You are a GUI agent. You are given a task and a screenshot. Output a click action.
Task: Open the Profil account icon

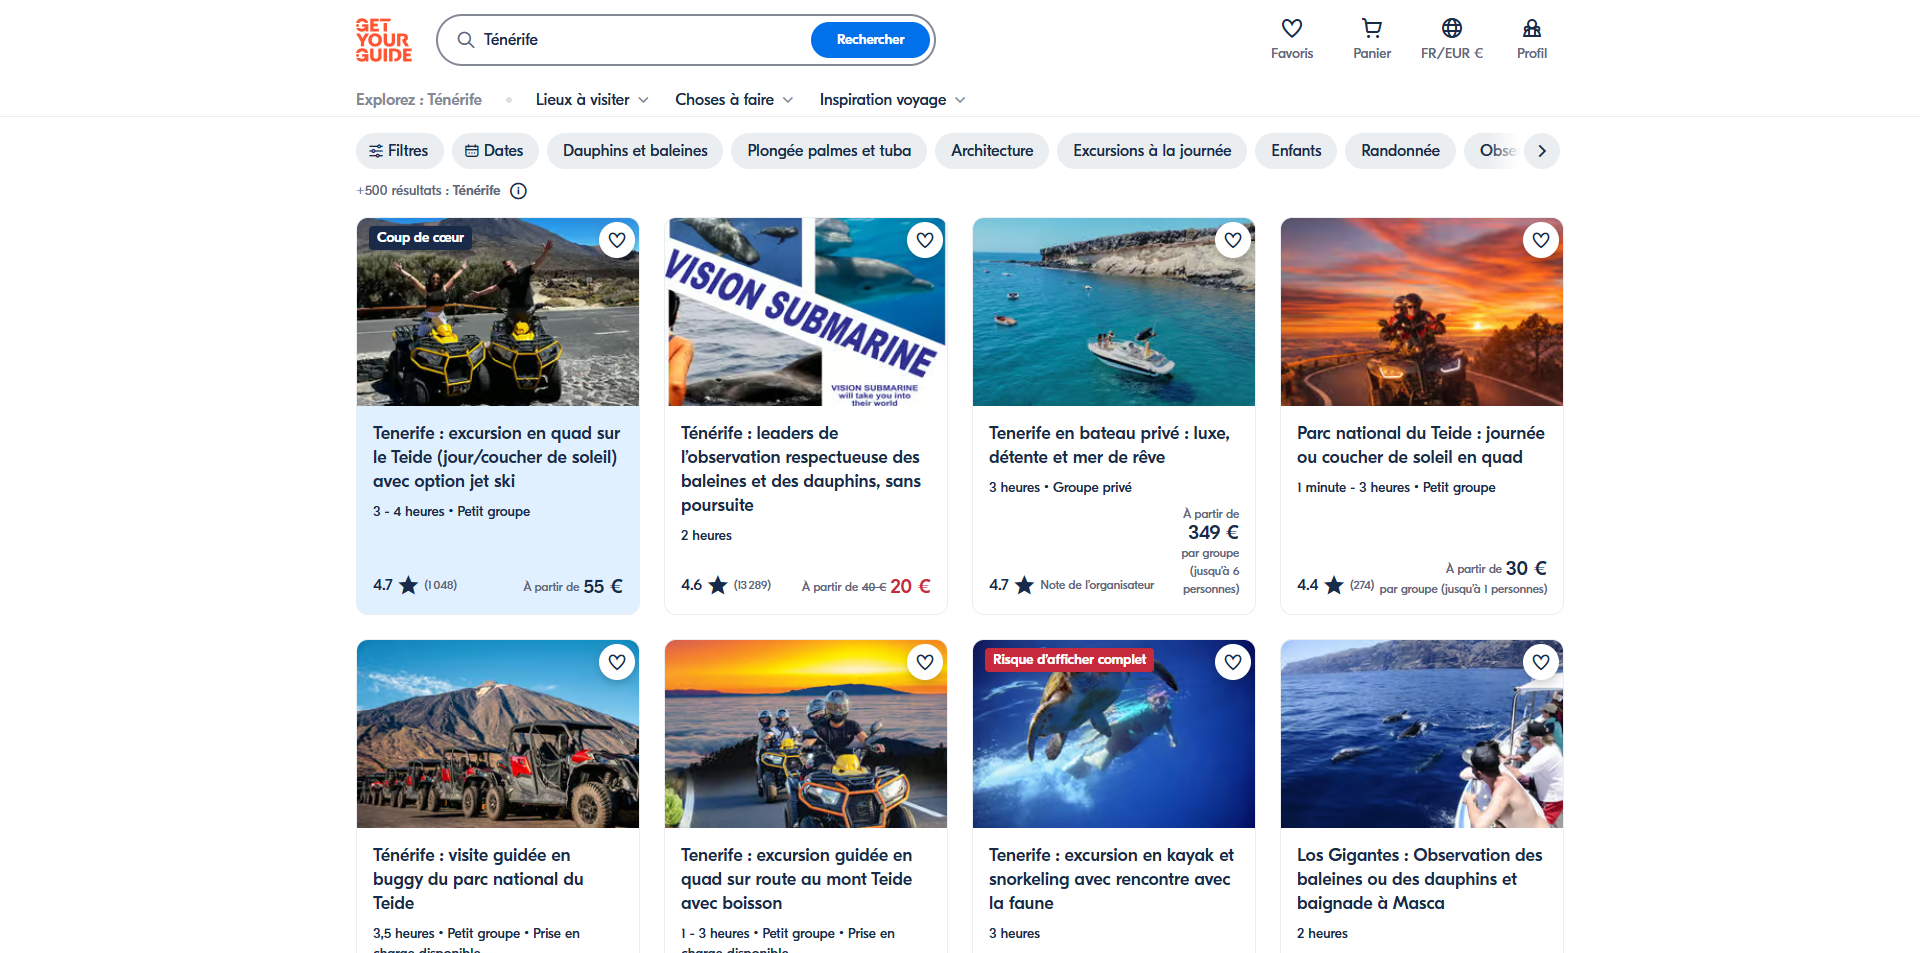click(1531, 39)
